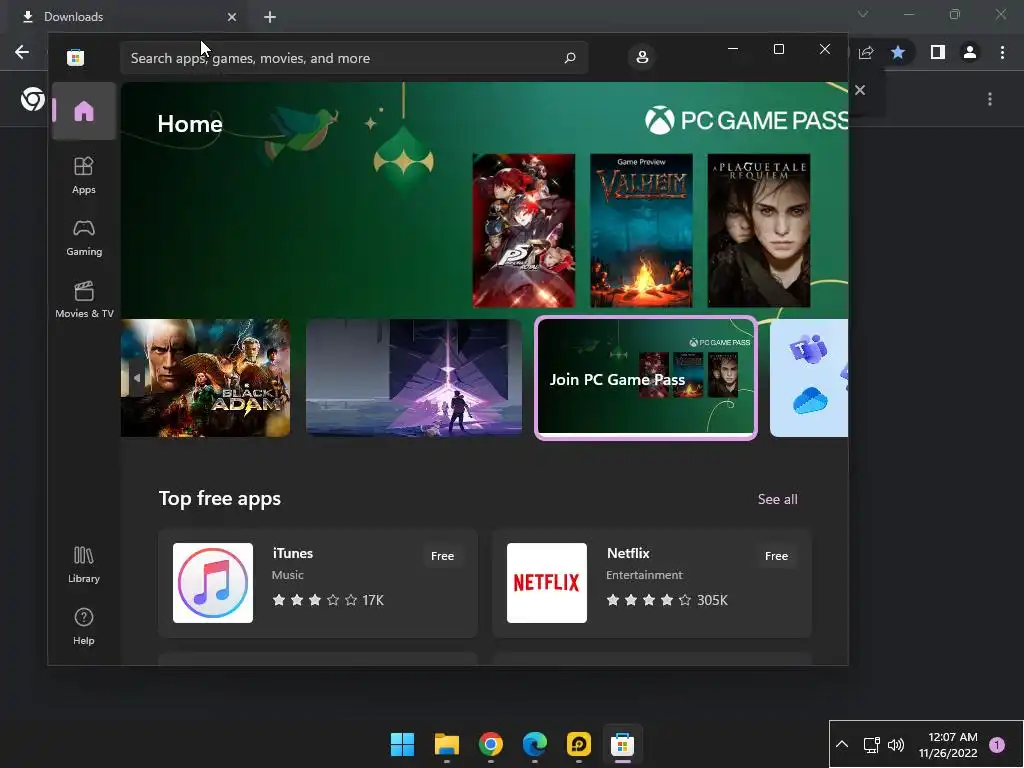Viewport: 1024px width, 768px height.
Task: Click Chrome share page icon
Action: point(866,52)
